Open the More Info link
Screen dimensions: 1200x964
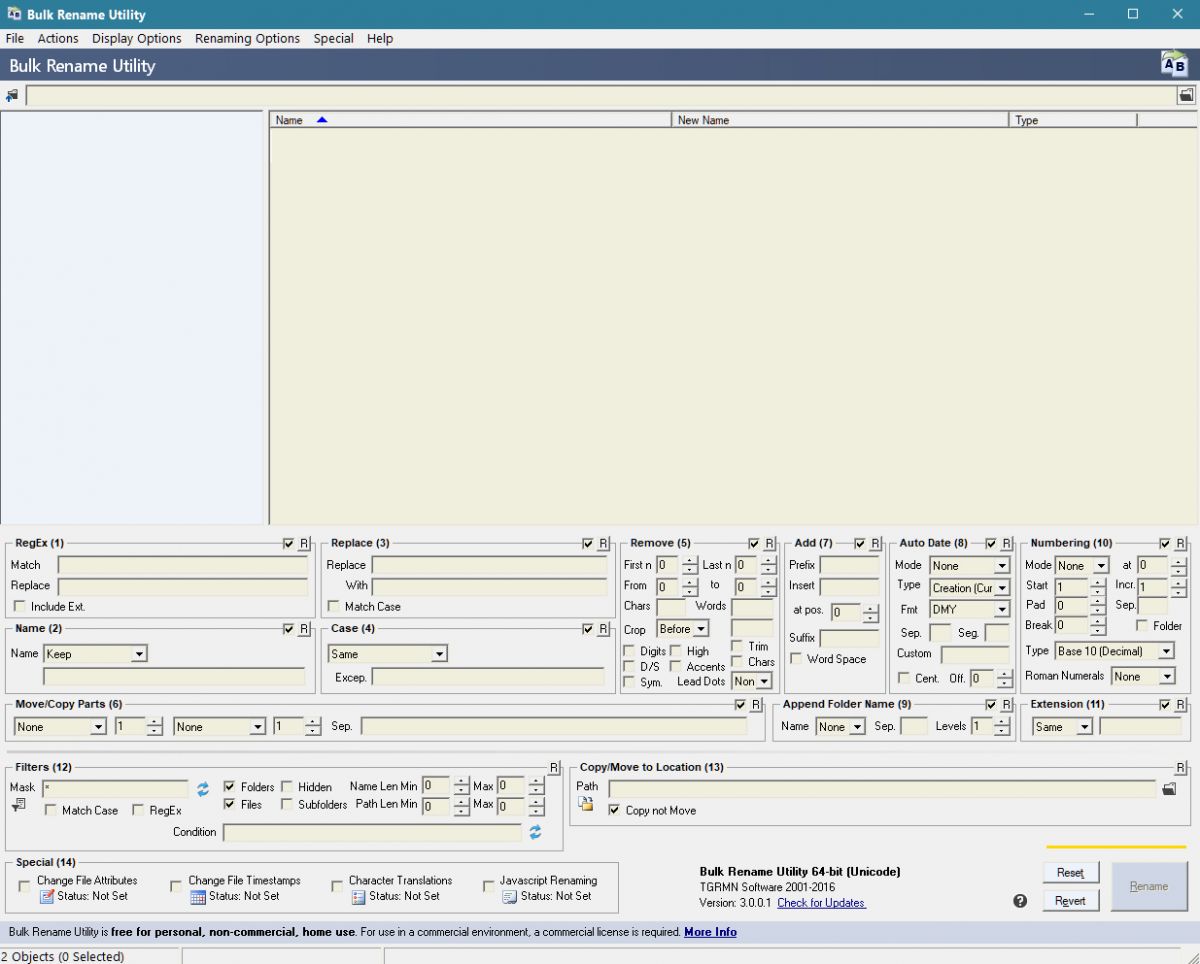coord(710,932)
